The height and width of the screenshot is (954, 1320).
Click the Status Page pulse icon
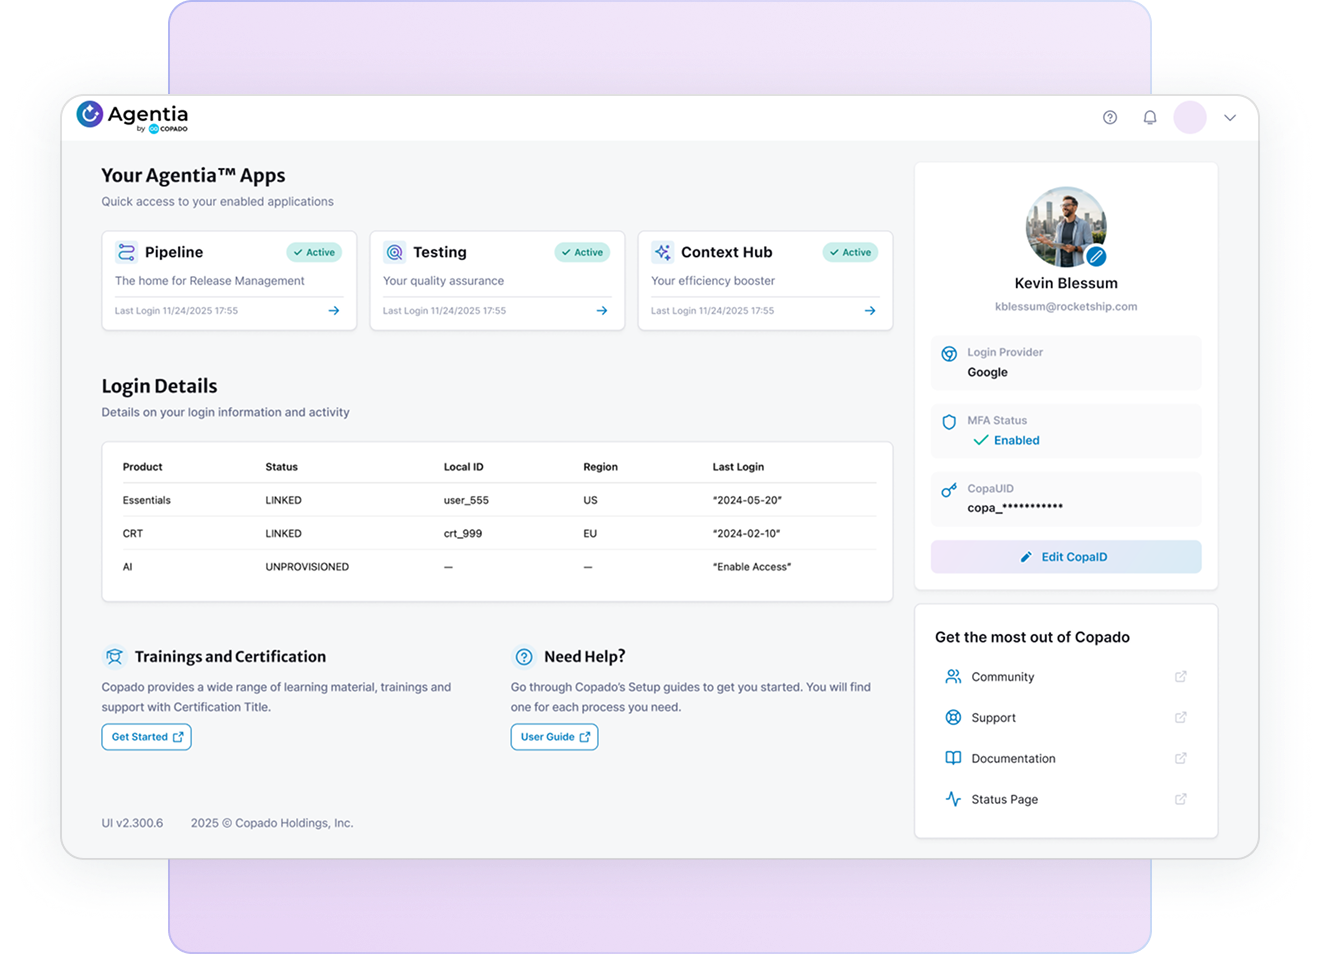coord(953,800)
